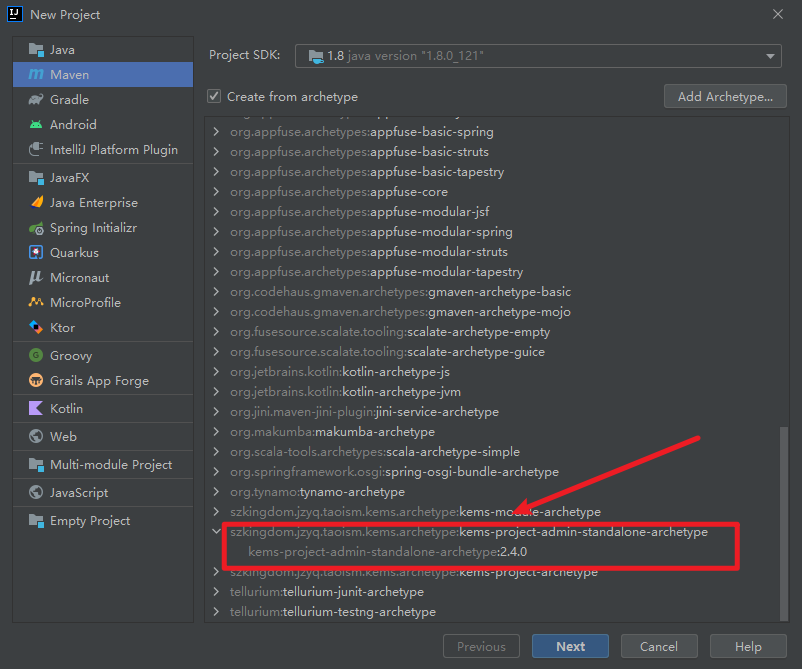Select tellurium-testng-archetype row

tap(333, 612)
